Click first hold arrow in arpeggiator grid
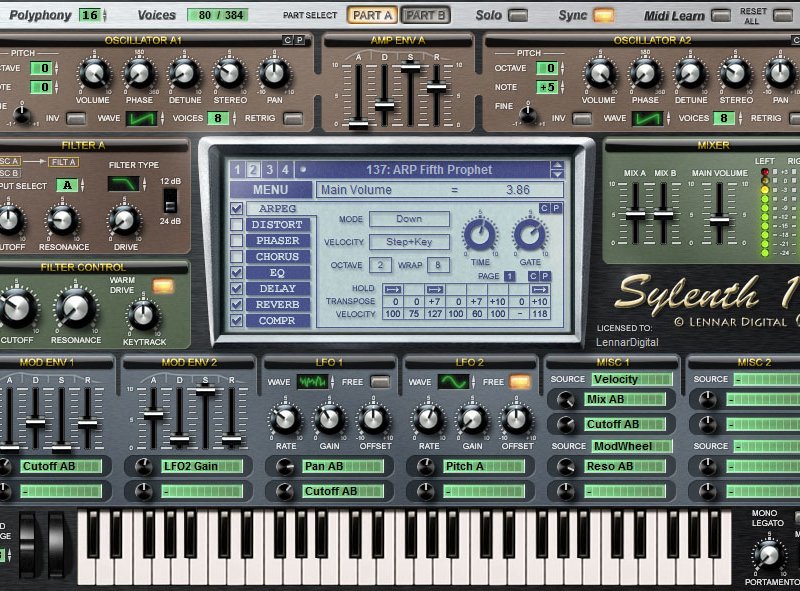 tap(393, 289)
